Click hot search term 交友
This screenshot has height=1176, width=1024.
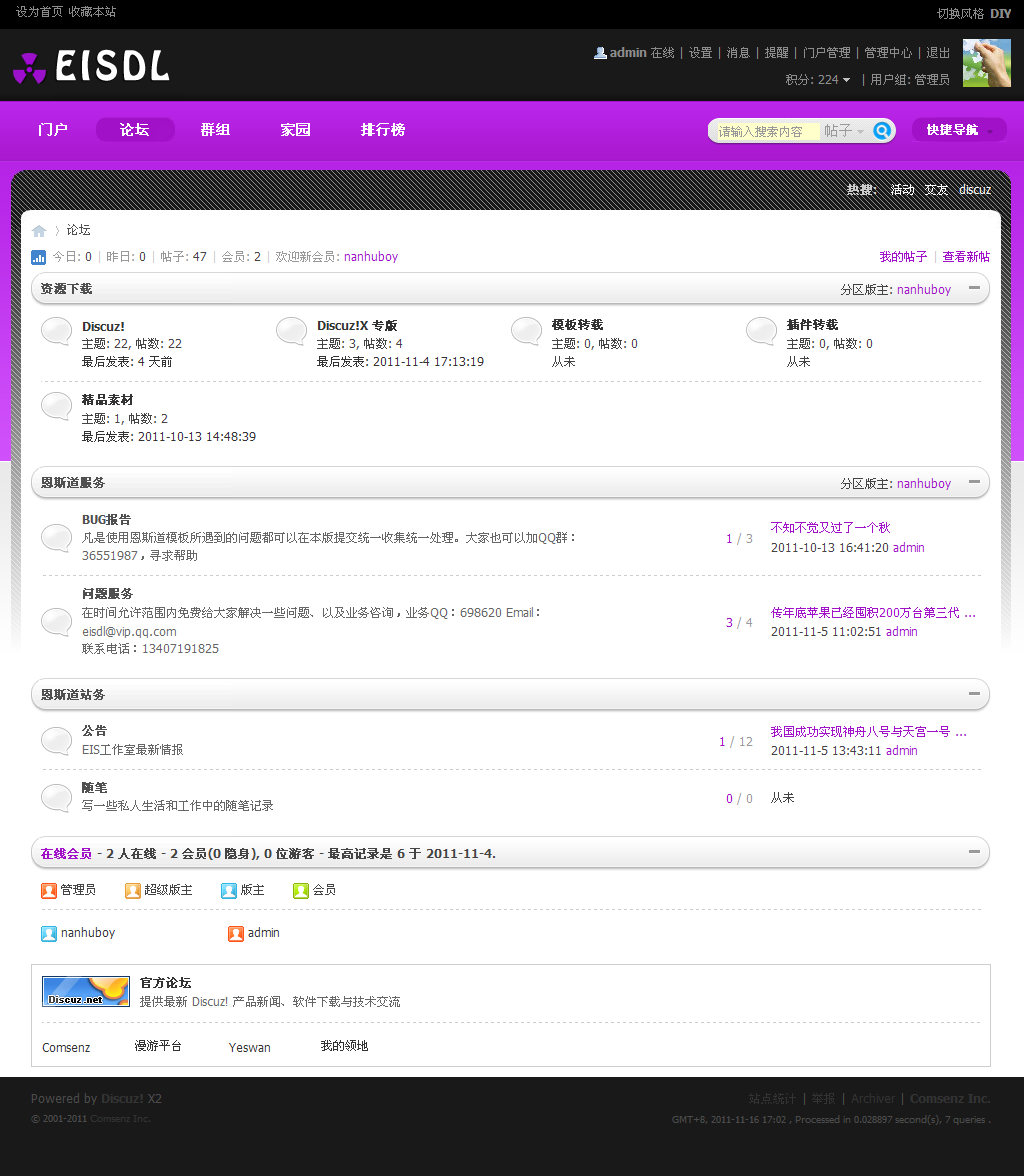pos(936,190)
